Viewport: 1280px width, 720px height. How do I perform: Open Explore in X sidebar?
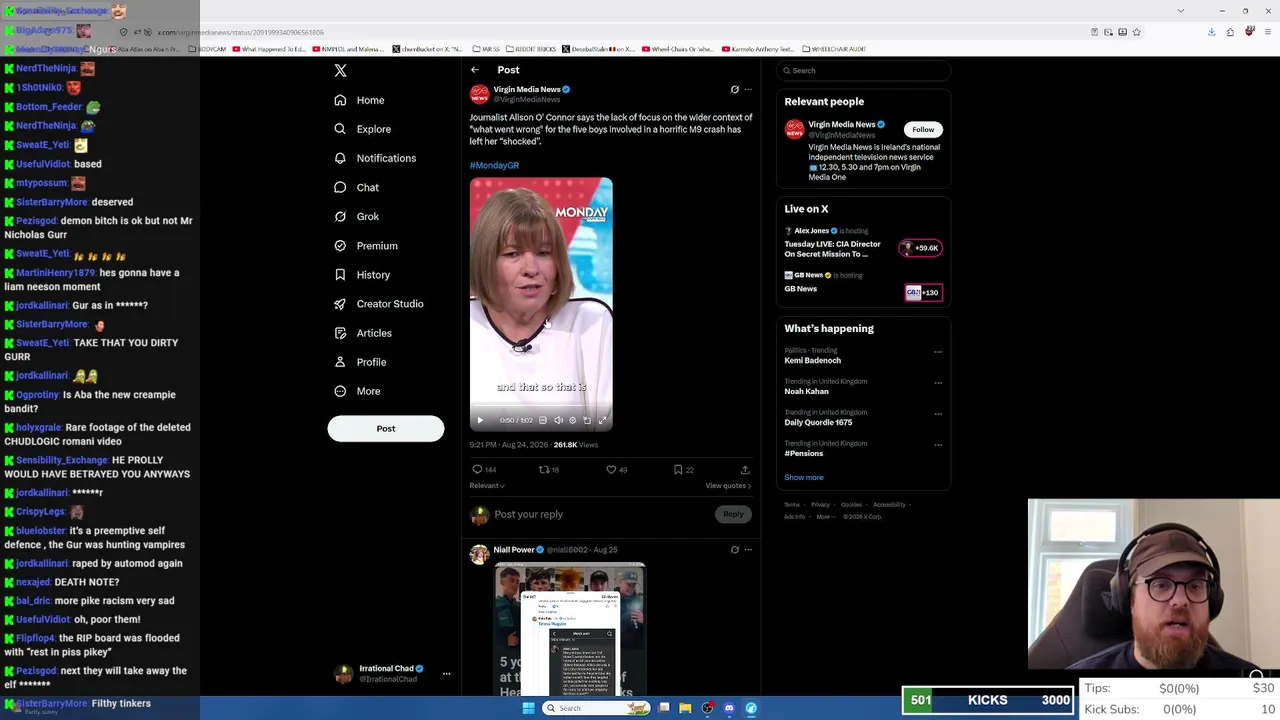click(362, 129)
